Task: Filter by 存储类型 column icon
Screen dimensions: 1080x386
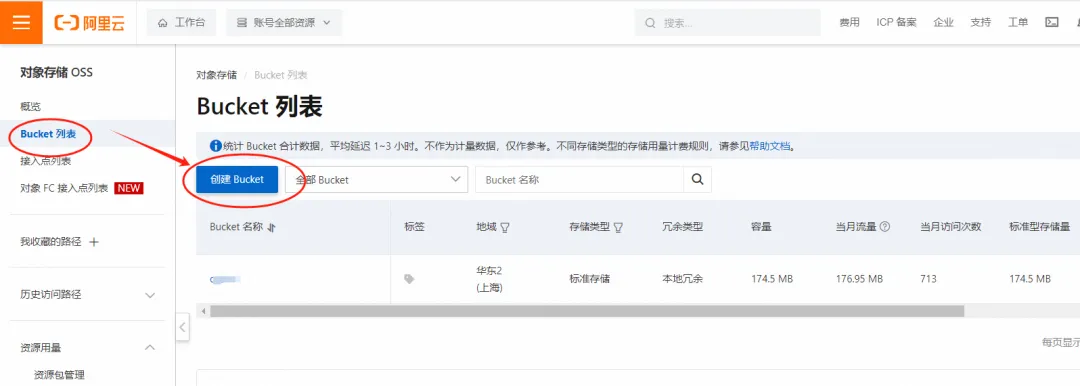Action: tap(618, 227)
